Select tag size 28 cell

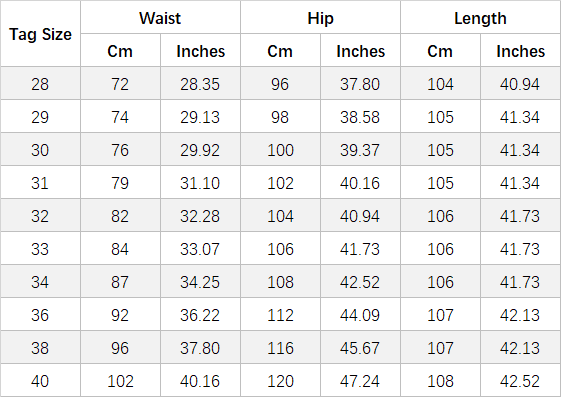pos(40,84)
